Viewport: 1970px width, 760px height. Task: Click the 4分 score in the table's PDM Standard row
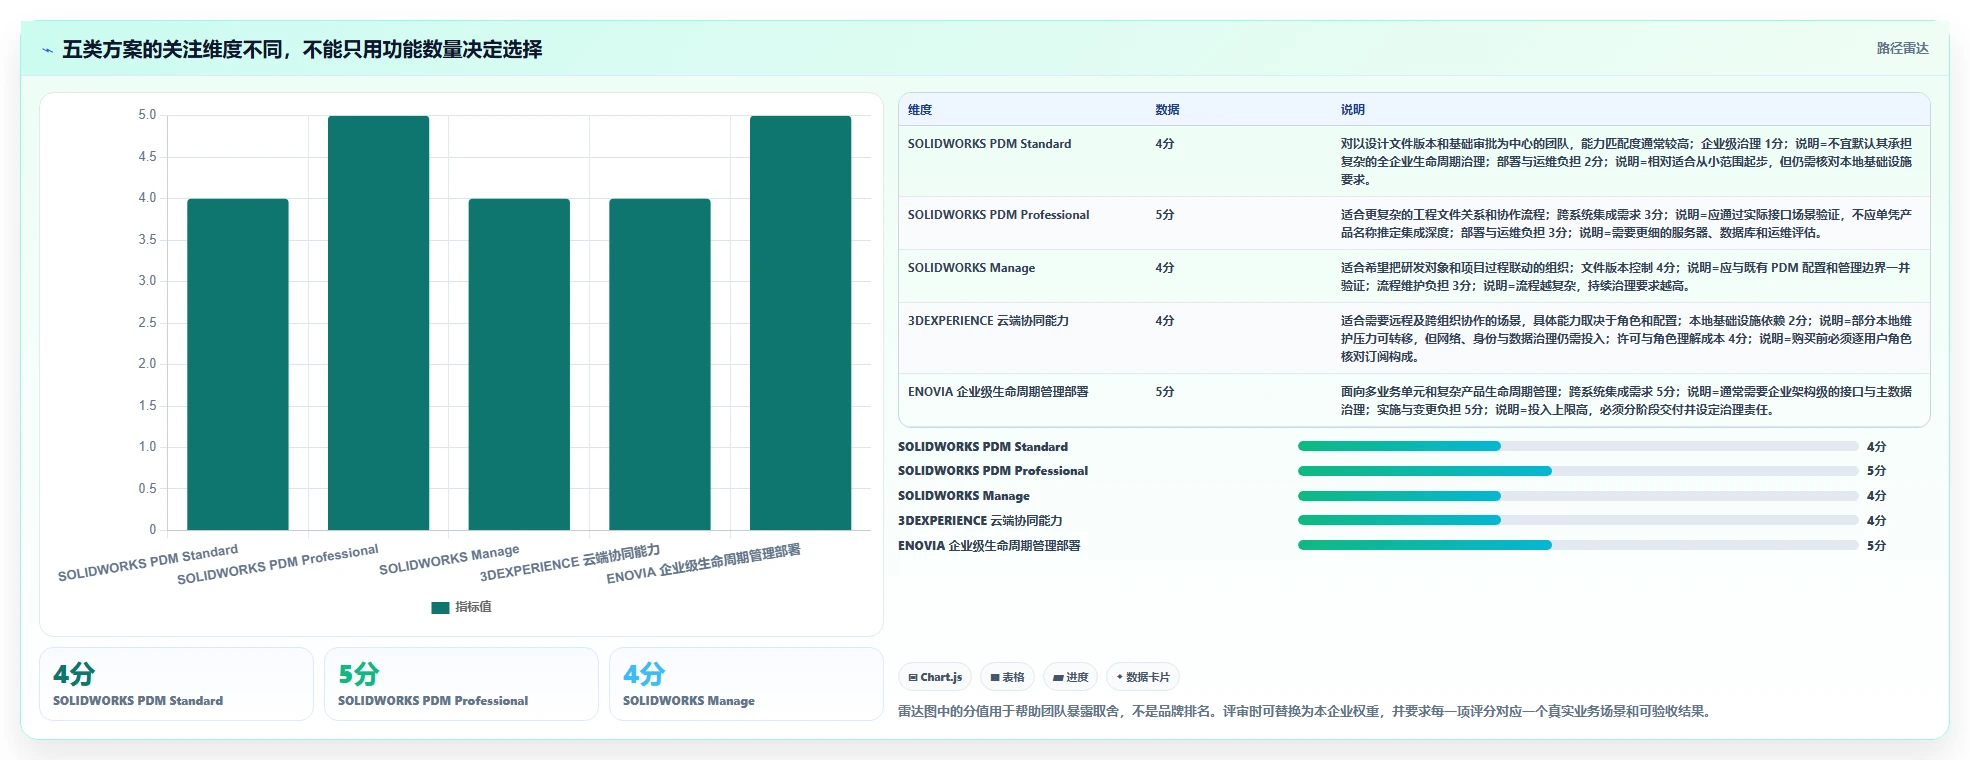click(x=1165, y=144)
